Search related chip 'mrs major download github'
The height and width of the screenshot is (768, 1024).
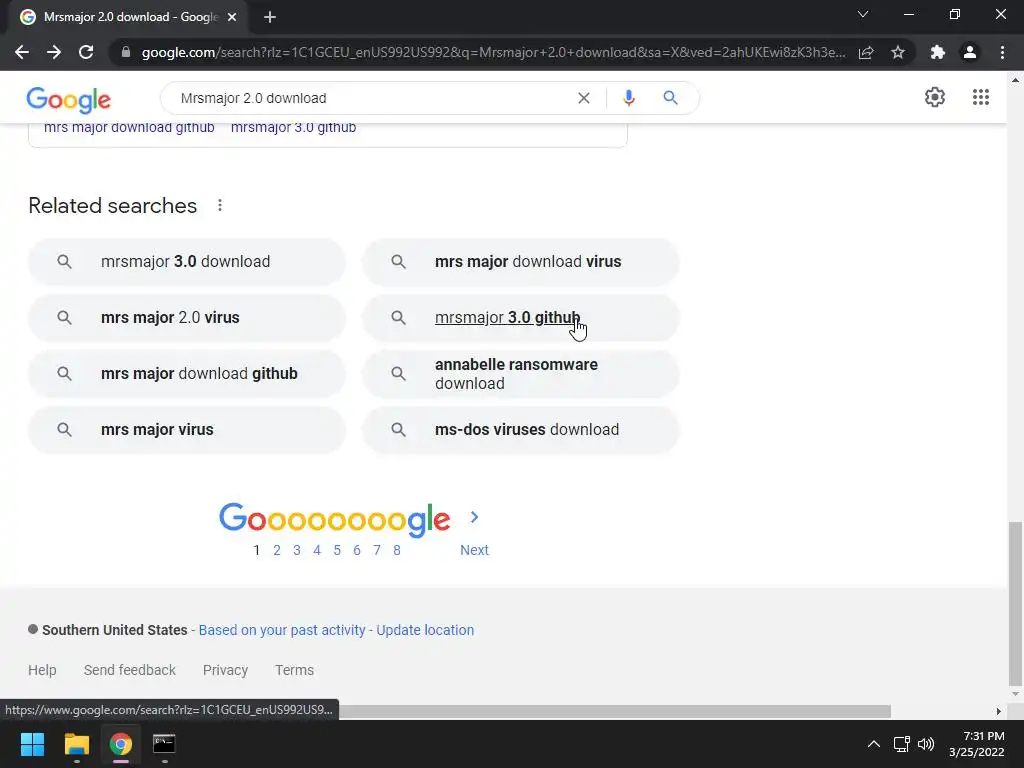186,374
